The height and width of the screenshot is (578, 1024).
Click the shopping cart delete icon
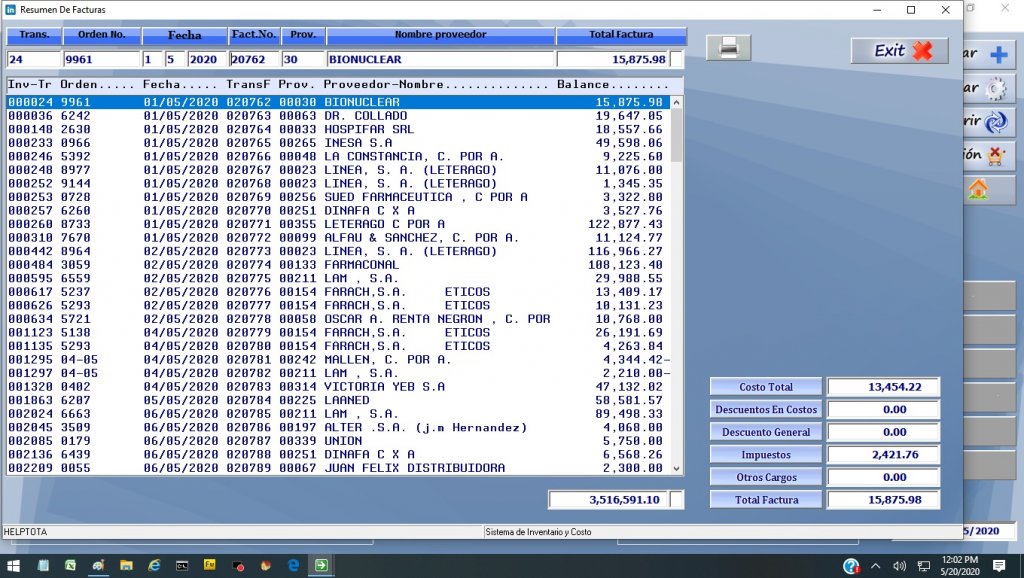click(x=996, y=155)
